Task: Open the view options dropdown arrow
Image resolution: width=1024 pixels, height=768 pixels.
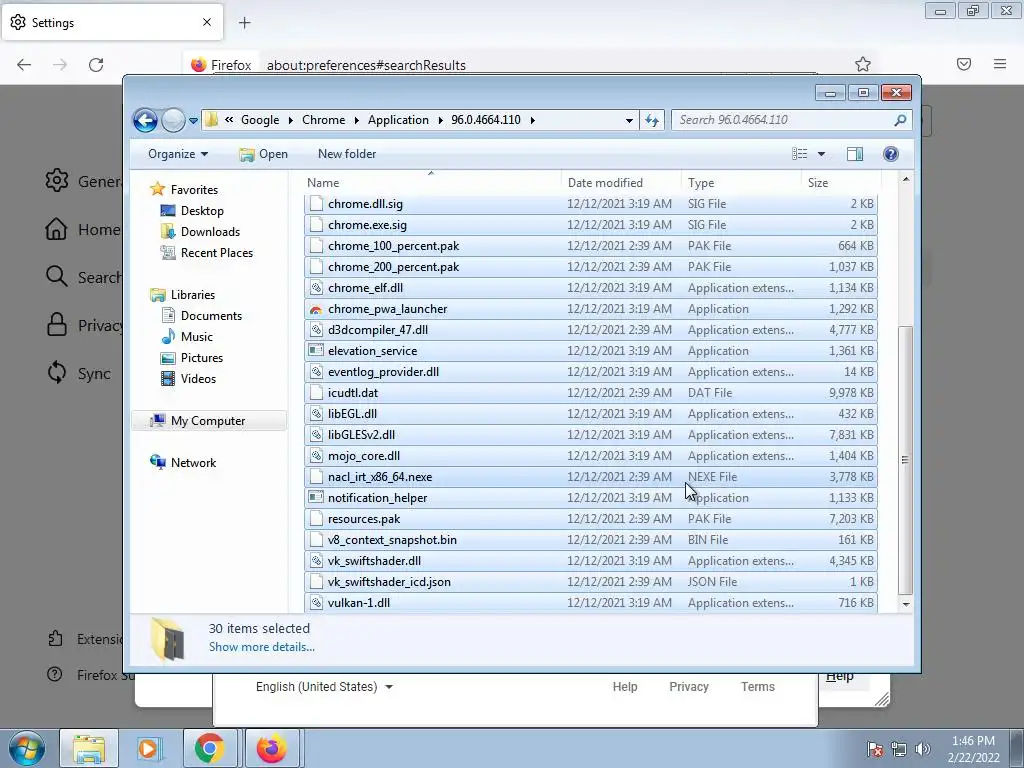Action: 821,154
